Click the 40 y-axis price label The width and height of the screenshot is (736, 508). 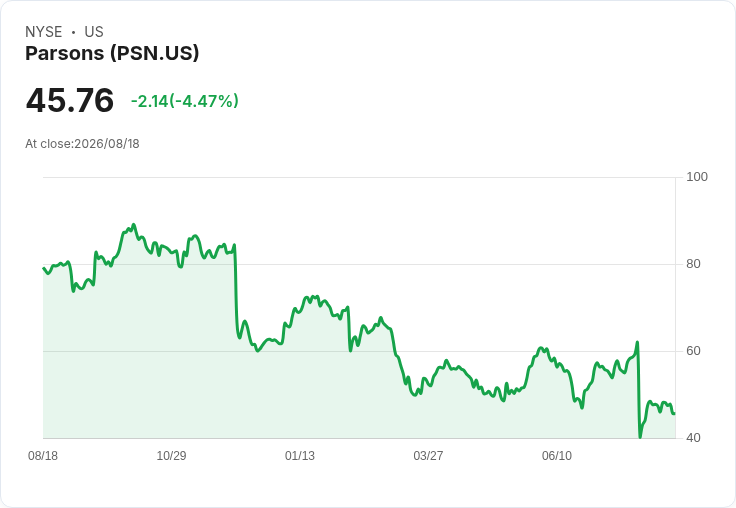[x=693, y=438]
